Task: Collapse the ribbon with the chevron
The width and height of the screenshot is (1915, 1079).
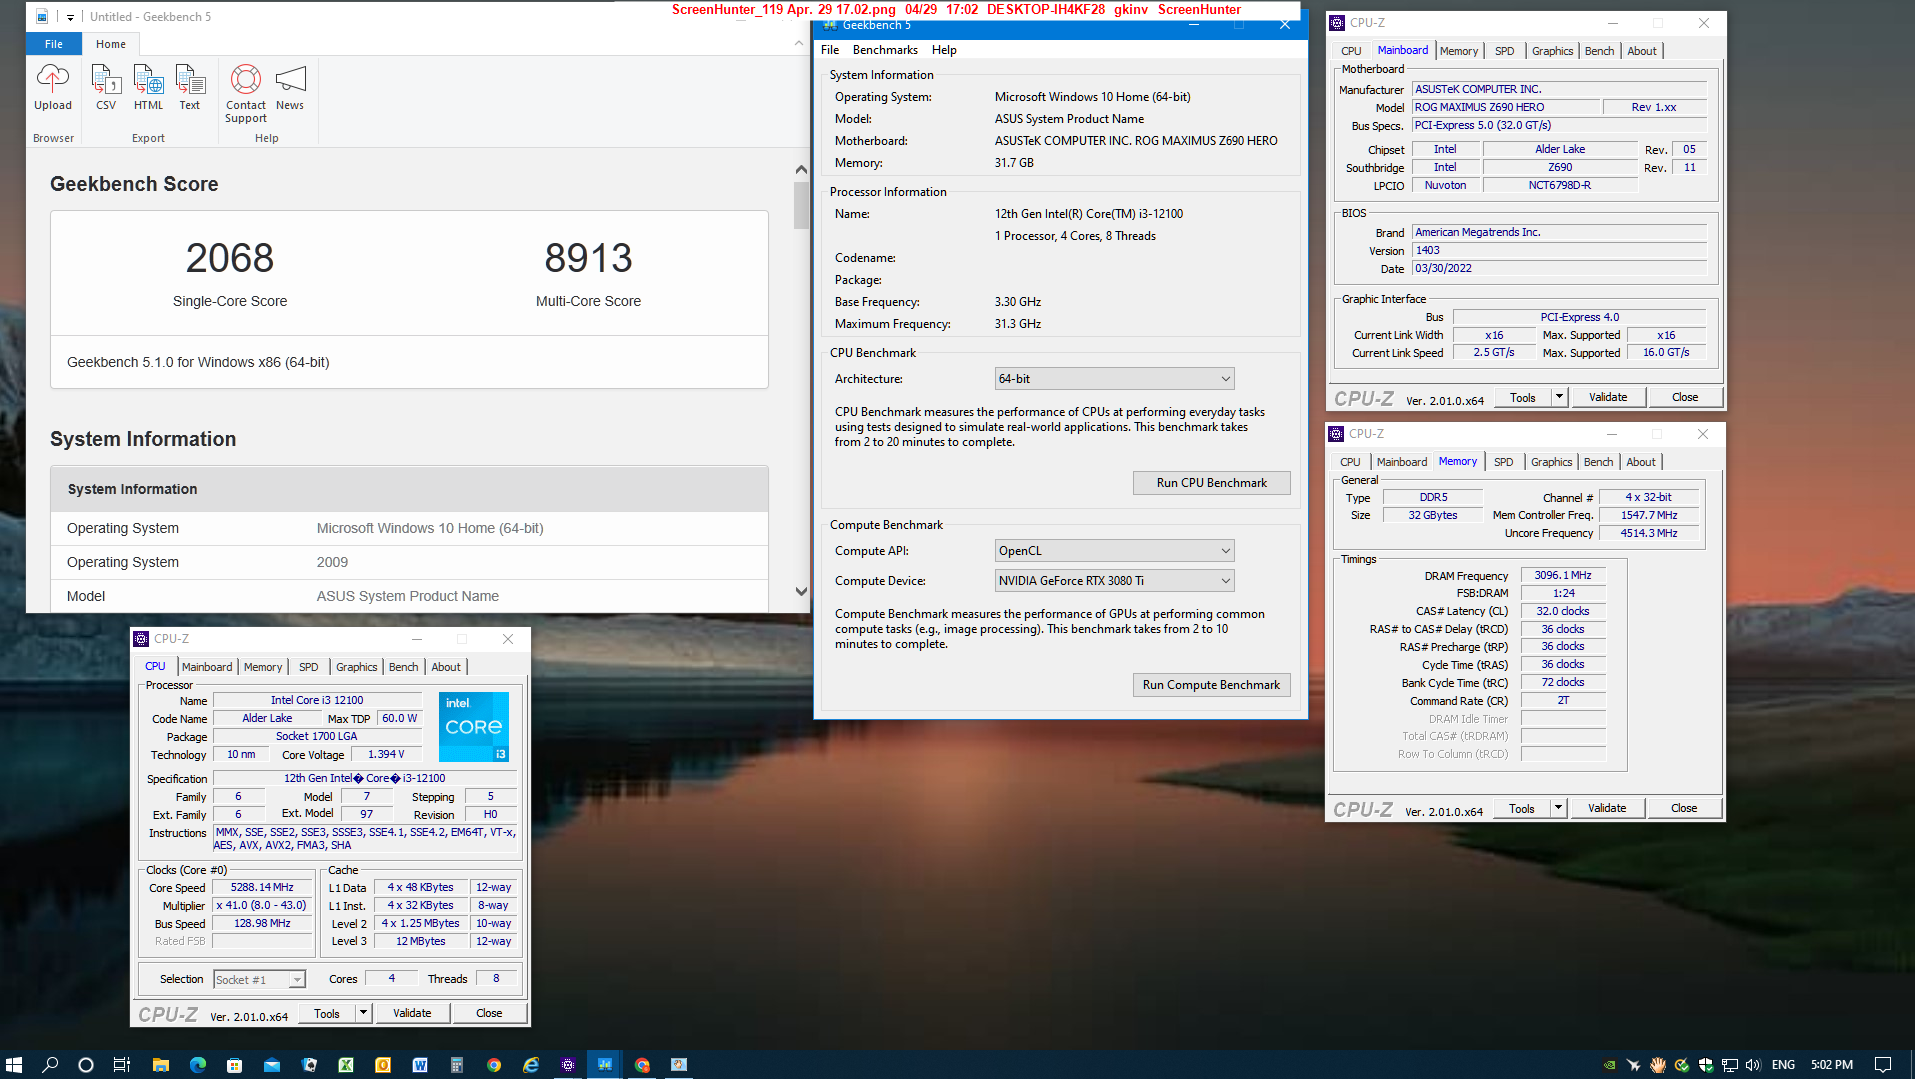Action: (798, 43)
